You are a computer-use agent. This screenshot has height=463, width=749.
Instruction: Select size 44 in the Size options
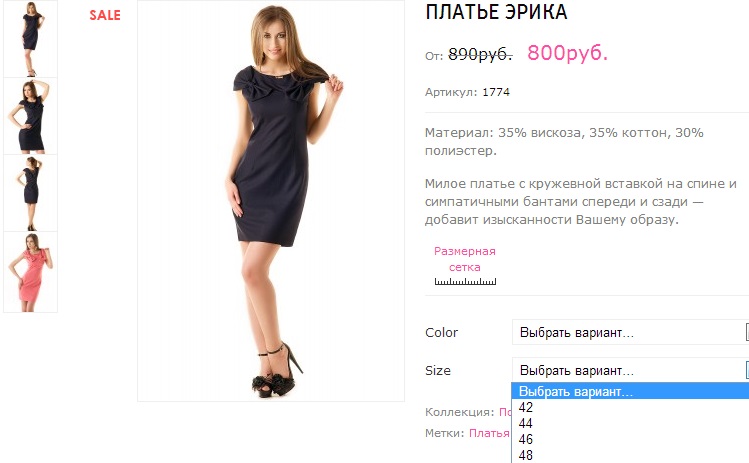[527, 423]
